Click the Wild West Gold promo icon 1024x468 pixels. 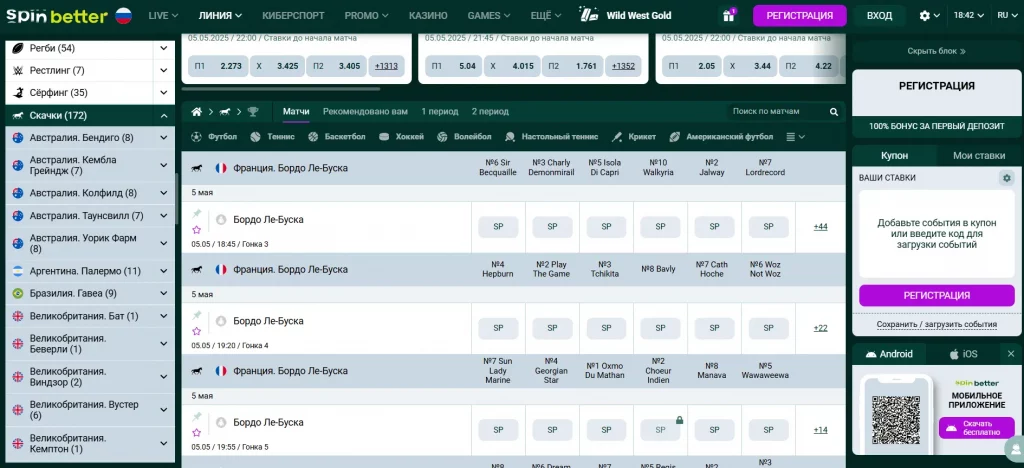(x=588, y=15)
